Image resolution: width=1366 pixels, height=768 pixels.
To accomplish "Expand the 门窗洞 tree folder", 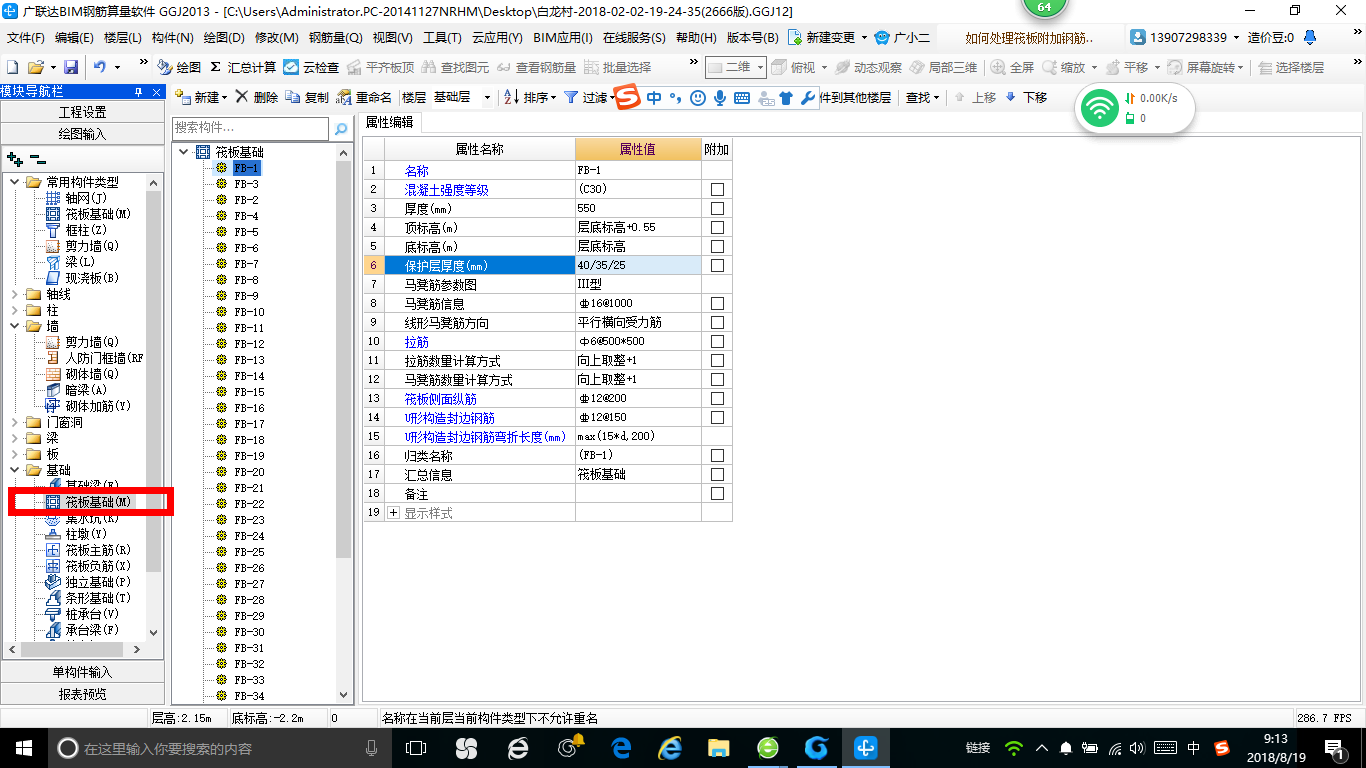I will click(15, 422).
